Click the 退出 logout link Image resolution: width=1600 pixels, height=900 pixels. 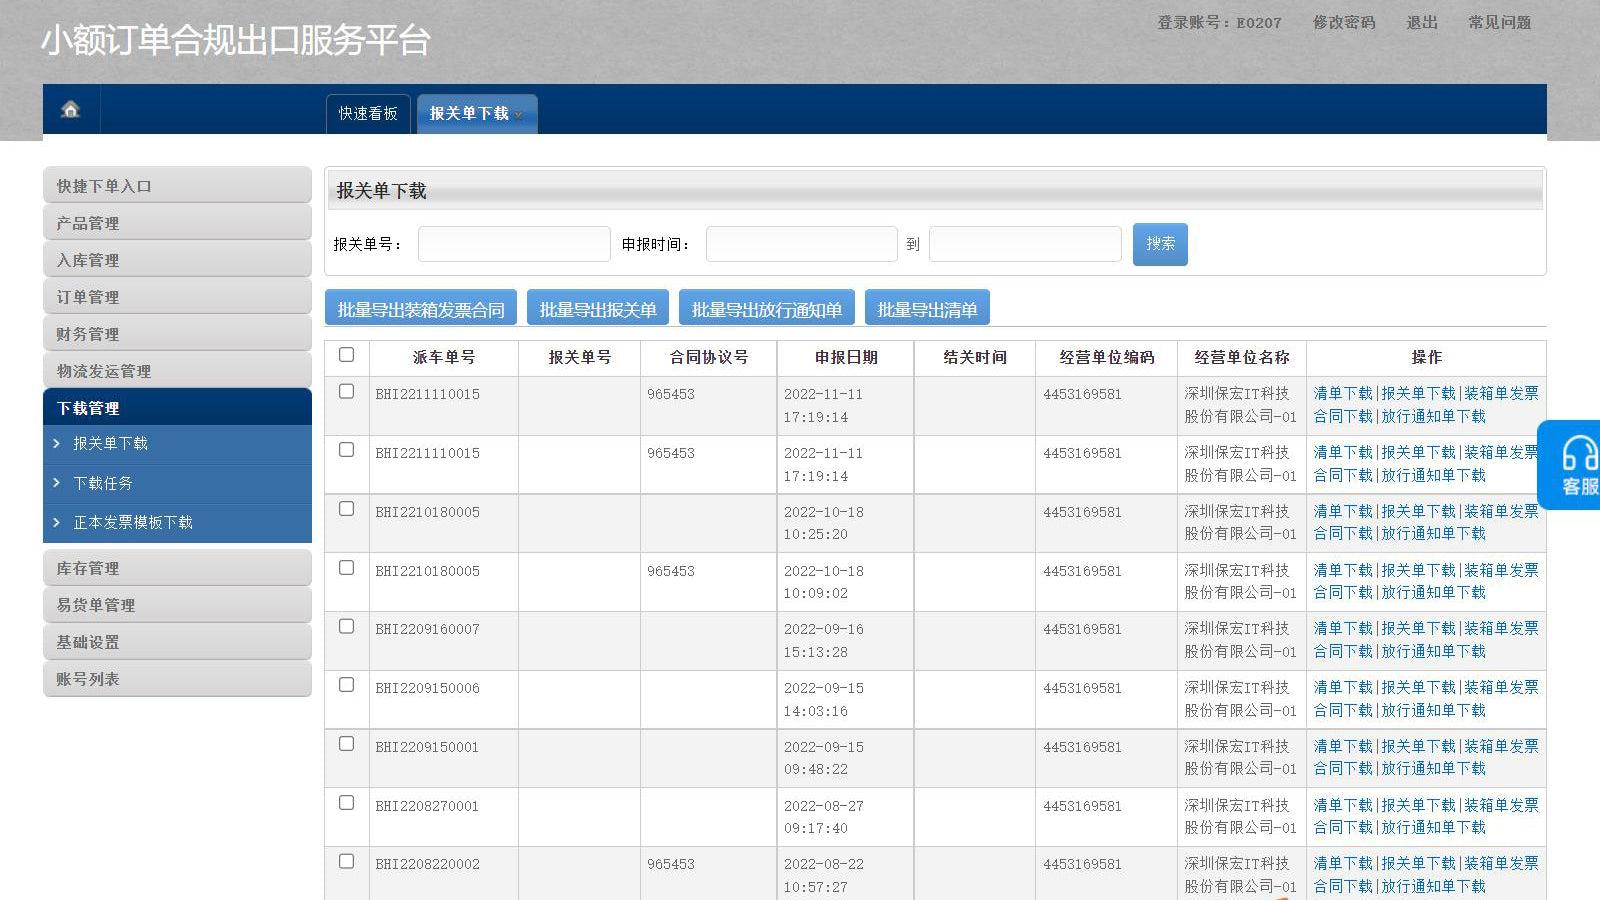[x=1422, y=22]
